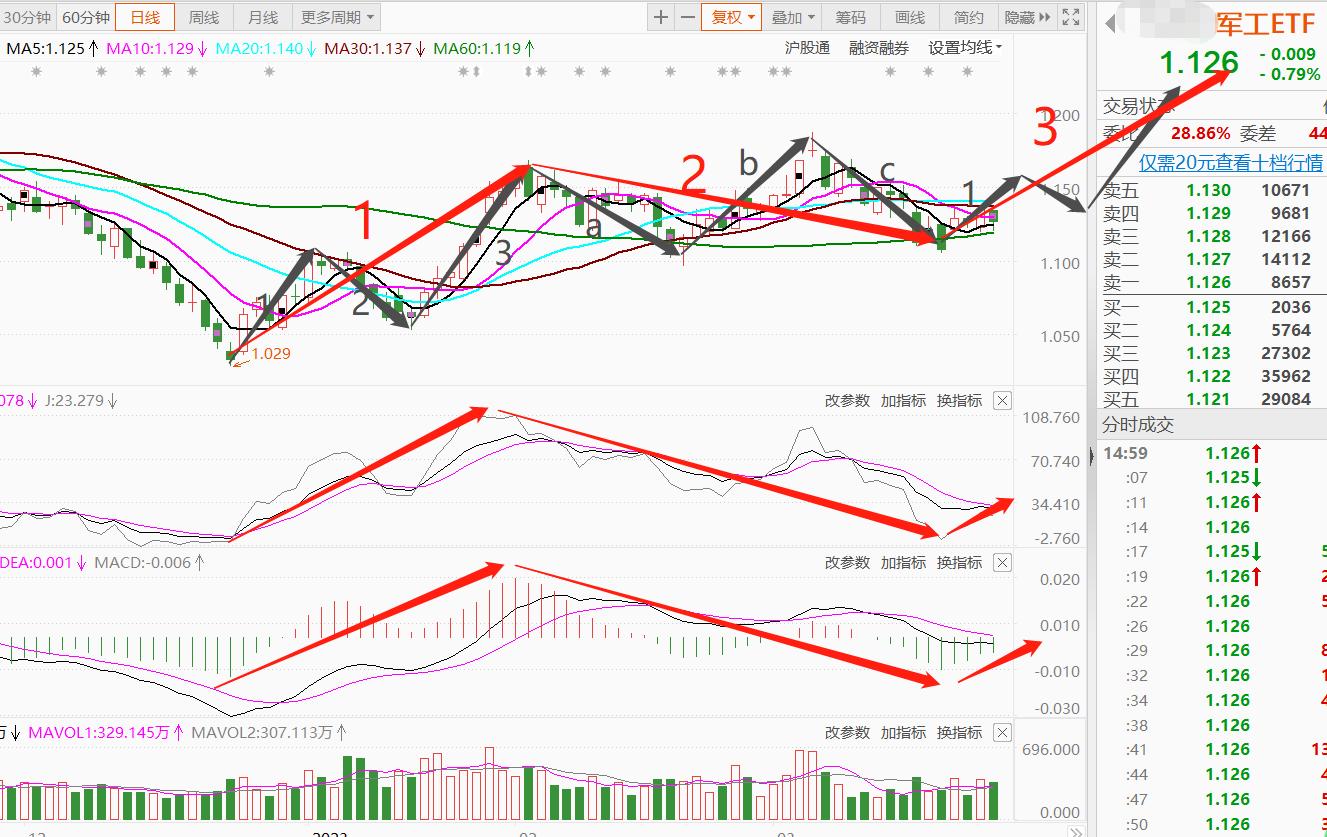Click the 买五 order book row
The height and width of the screenshot is (837, 1327).
[1212, 399]
